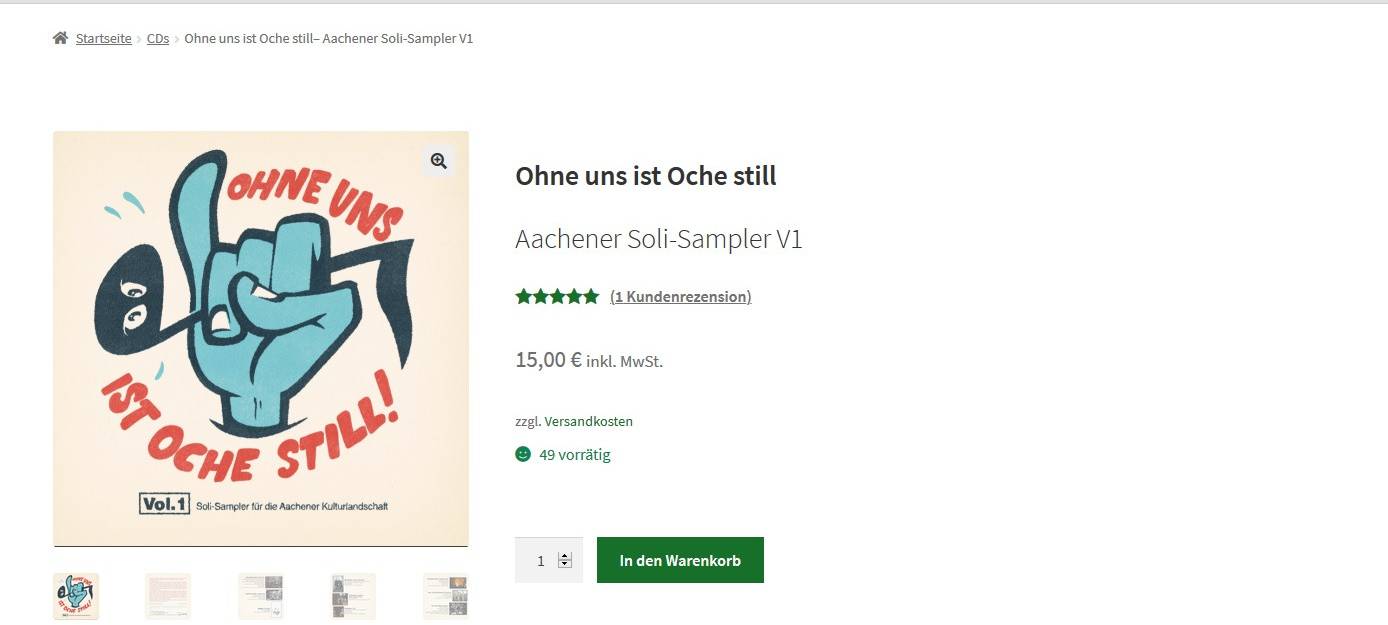Click the In den Warenkorb button
This screenshot has height=625, width=1388.
[680, 560]
